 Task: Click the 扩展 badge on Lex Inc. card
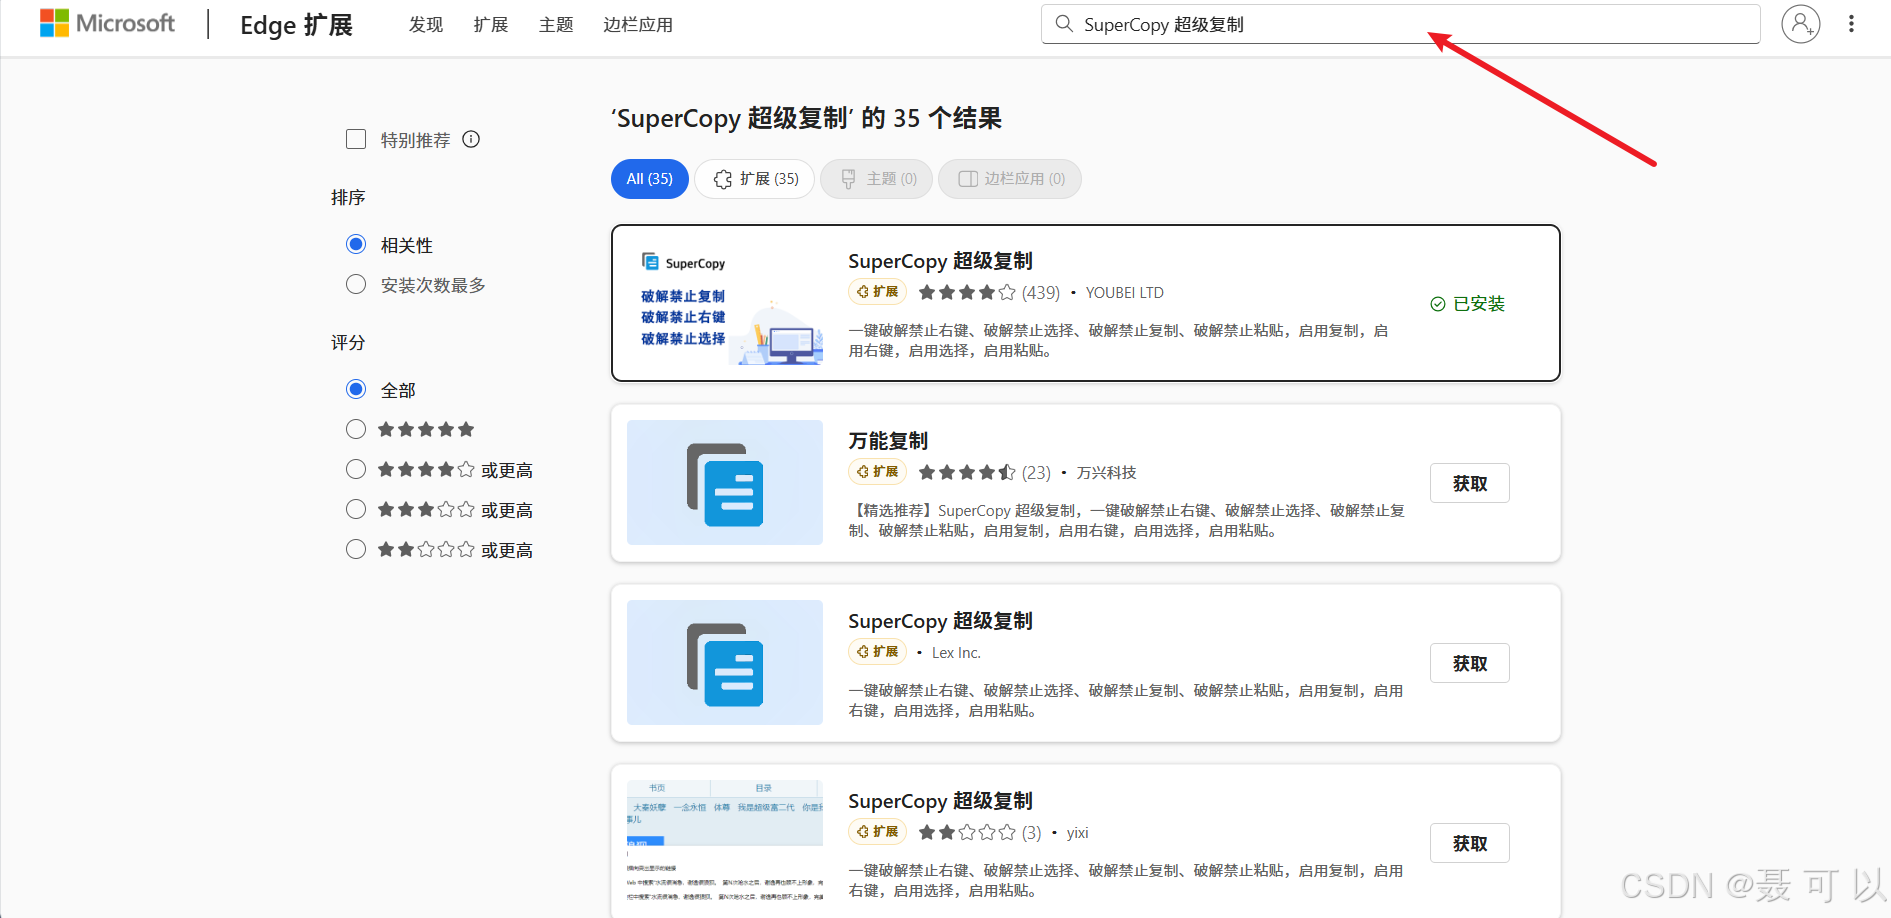[x=877, y=651]
